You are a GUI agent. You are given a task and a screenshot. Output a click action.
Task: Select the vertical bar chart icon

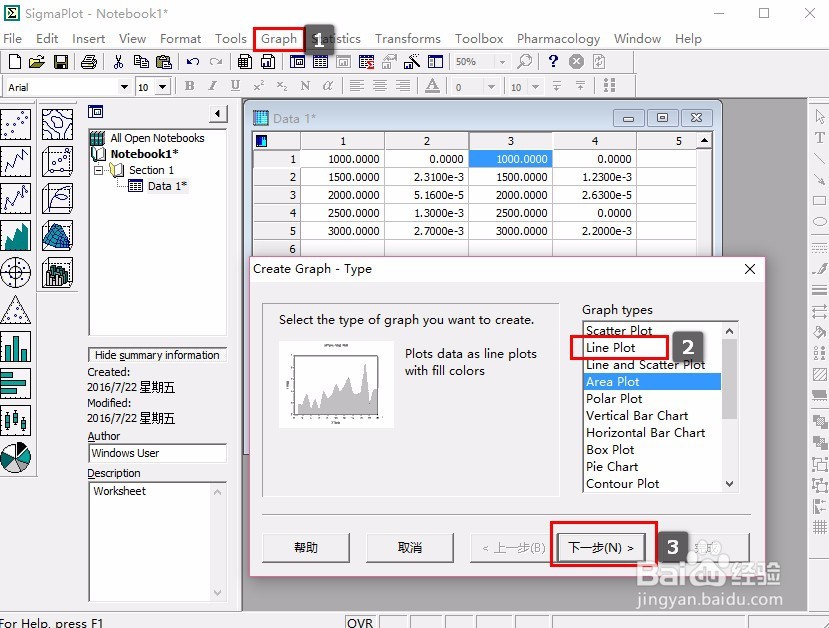coord(15,347)
